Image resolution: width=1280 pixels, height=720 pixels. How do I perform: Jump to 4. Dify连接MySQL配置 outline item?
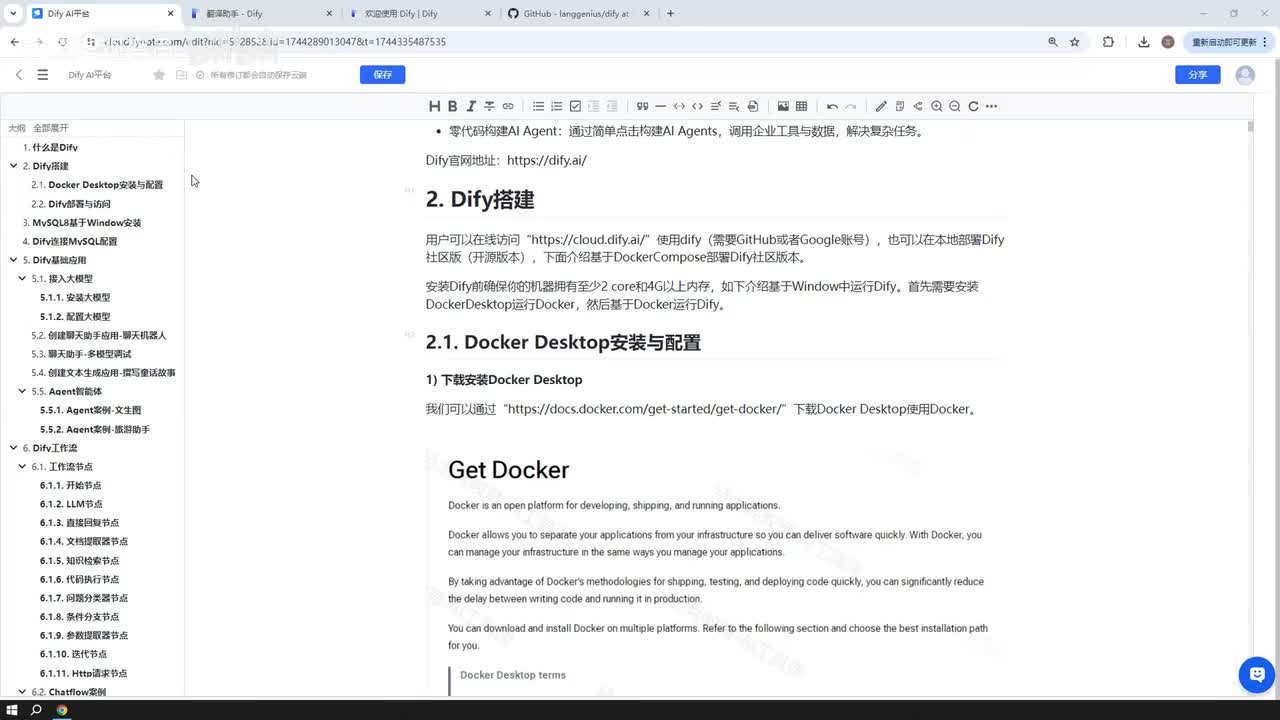pyautogui.click(x=70, y=241)
